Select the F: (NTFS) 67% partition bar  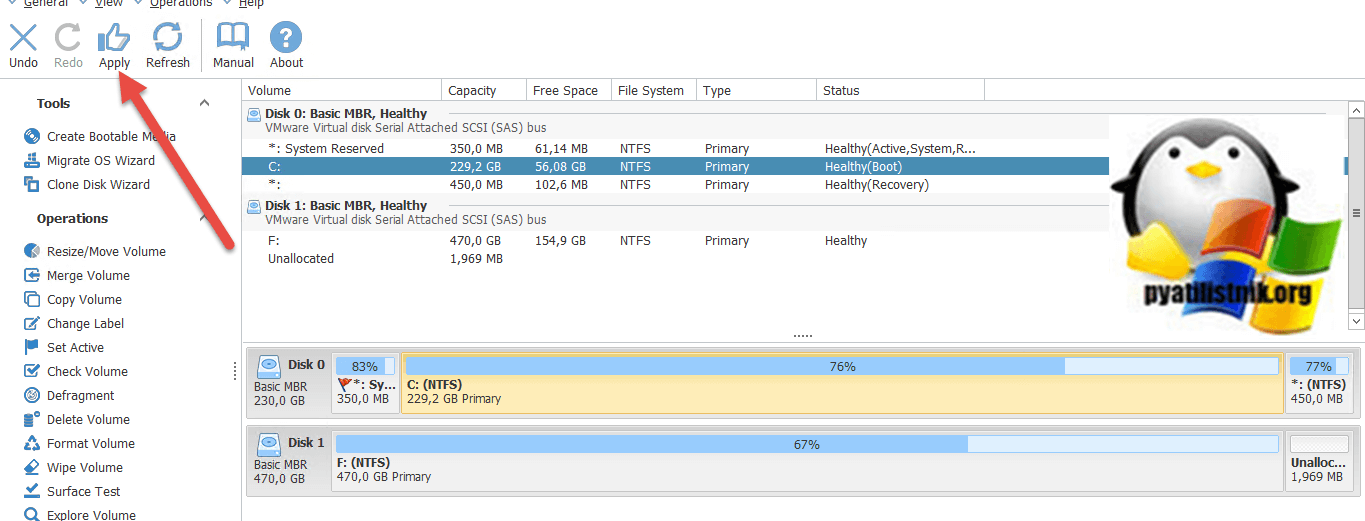807,460
